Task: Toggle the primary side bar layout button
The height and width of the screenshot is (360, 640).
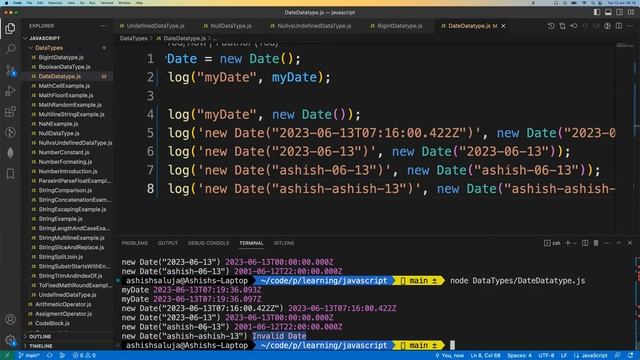Action: [597, 12]
